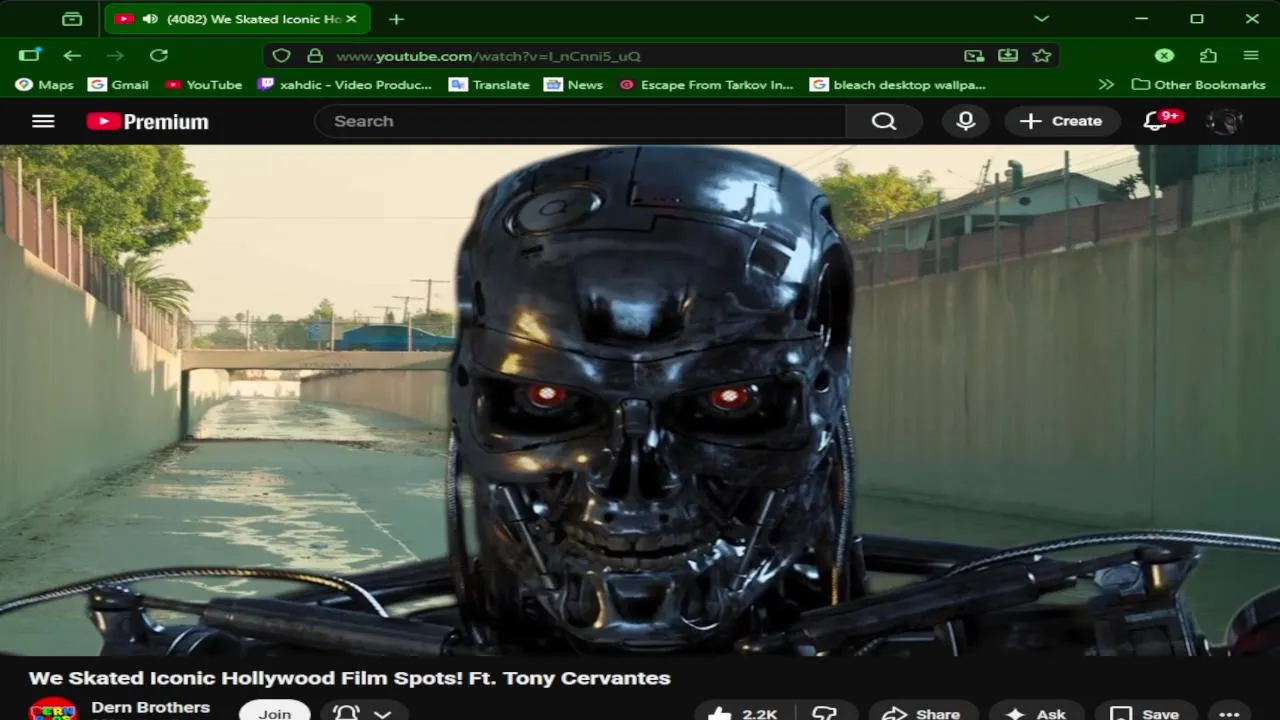1280x720 pixels.
Task: Open the Maps bookmark
Action: pyautogui.click(x=45, y=85)
